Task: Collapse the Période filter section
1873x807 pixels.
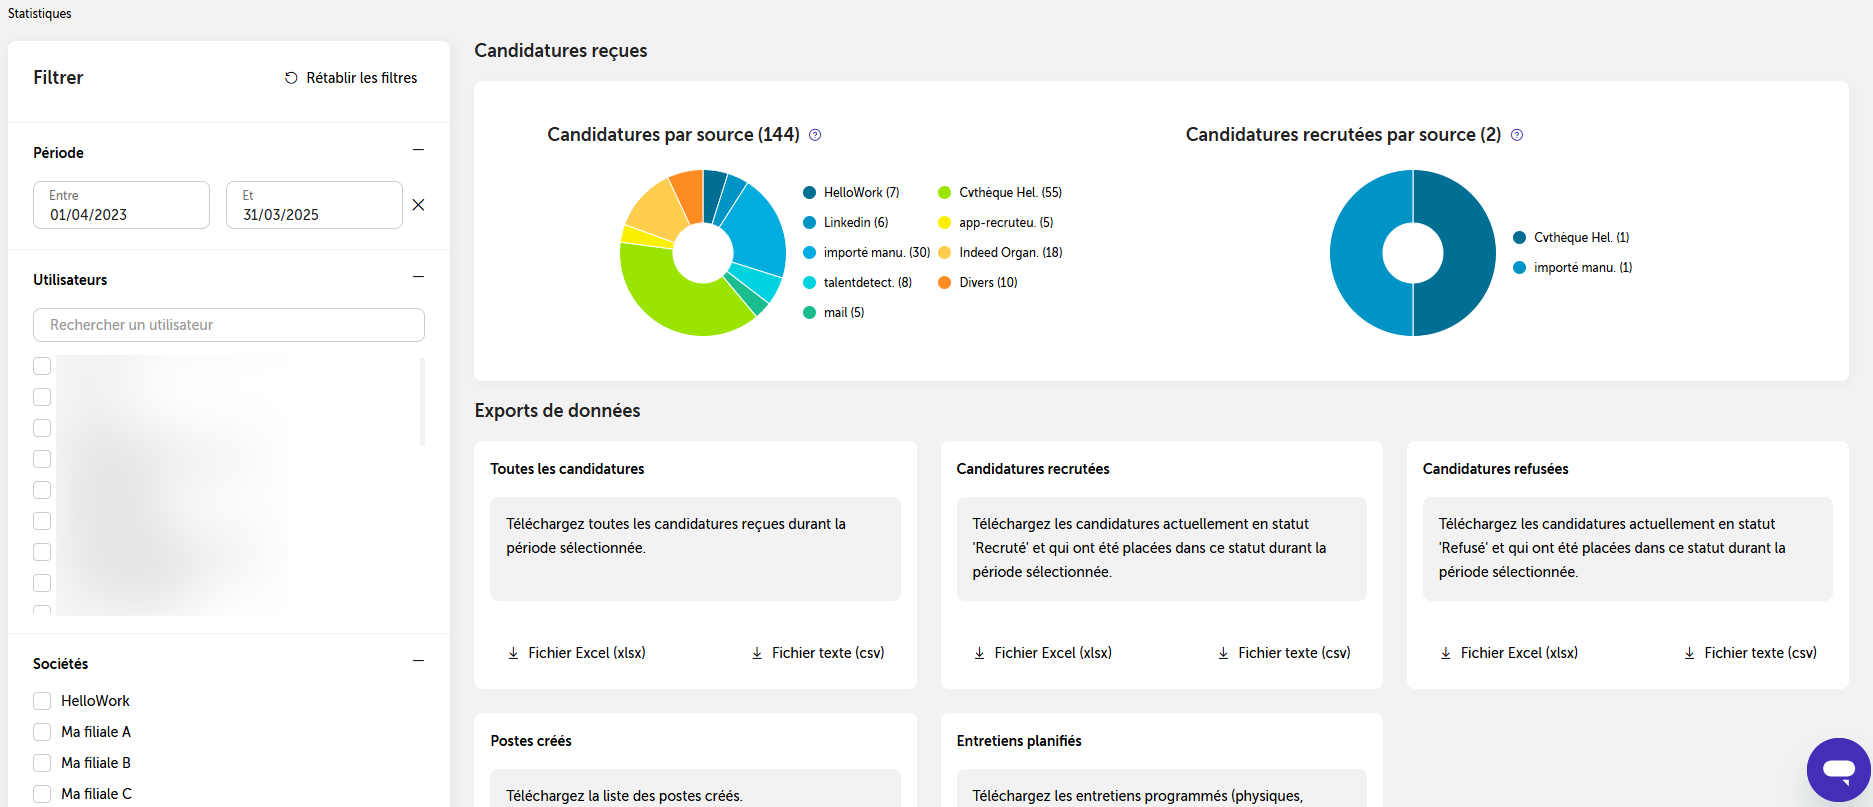Action: [x=418, y=150]
